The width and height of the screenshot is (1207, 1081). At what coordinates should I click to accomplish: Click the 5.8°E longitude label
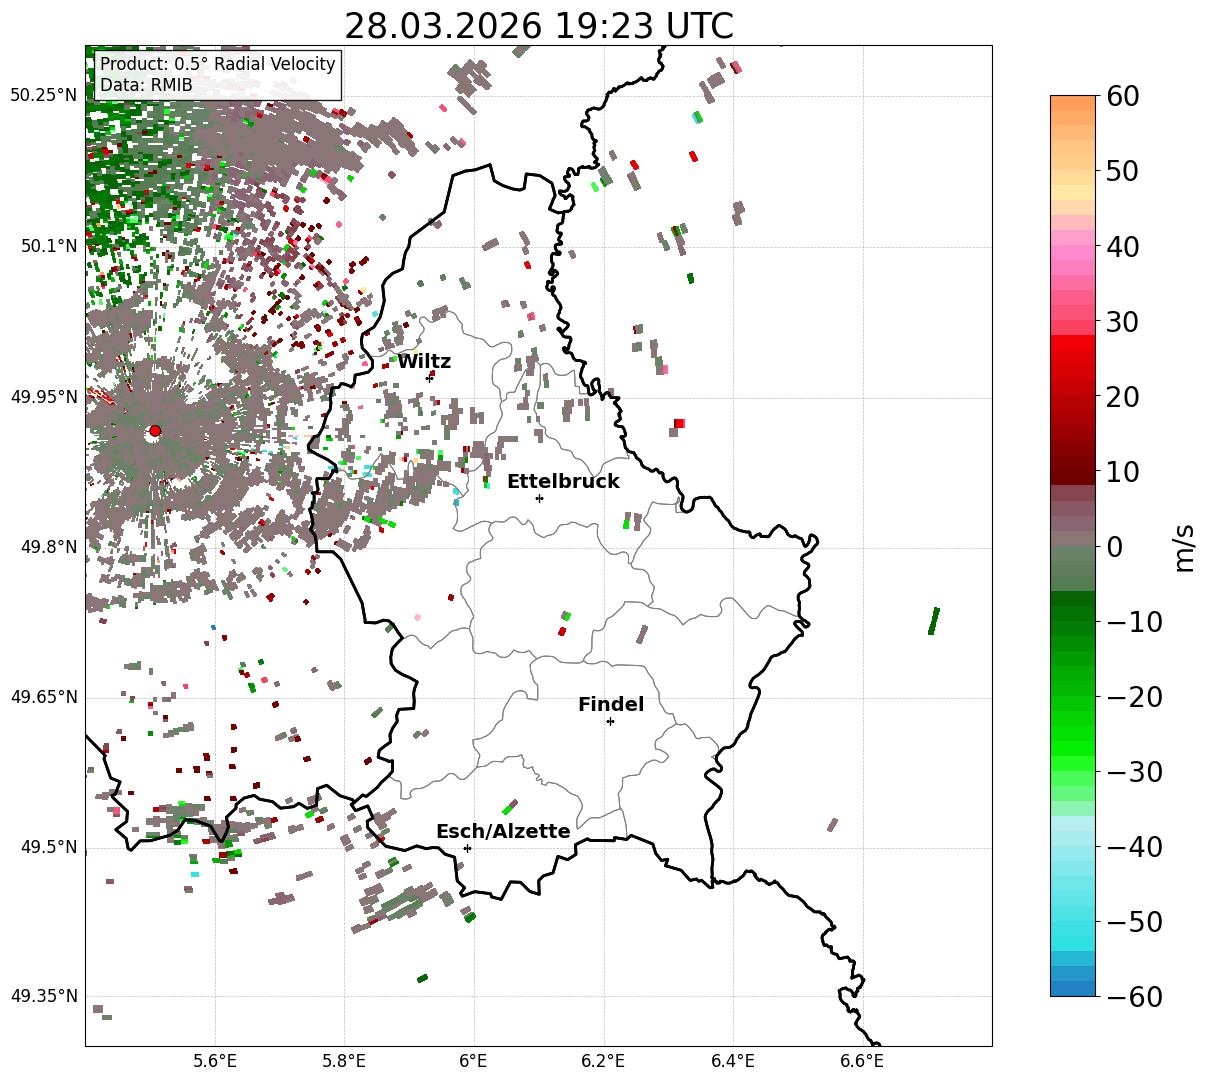(344, 1060)
